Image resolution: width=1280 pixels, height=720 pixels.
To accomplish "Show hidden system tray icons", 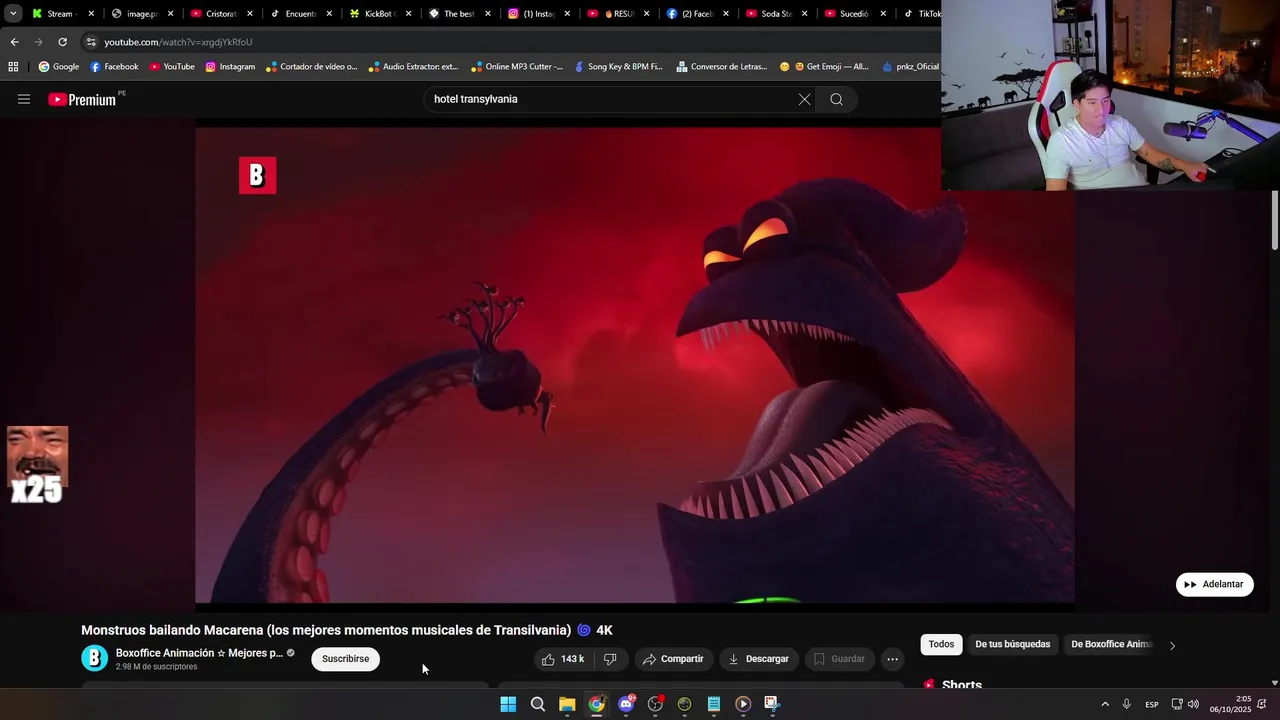I will point(1105,704).
